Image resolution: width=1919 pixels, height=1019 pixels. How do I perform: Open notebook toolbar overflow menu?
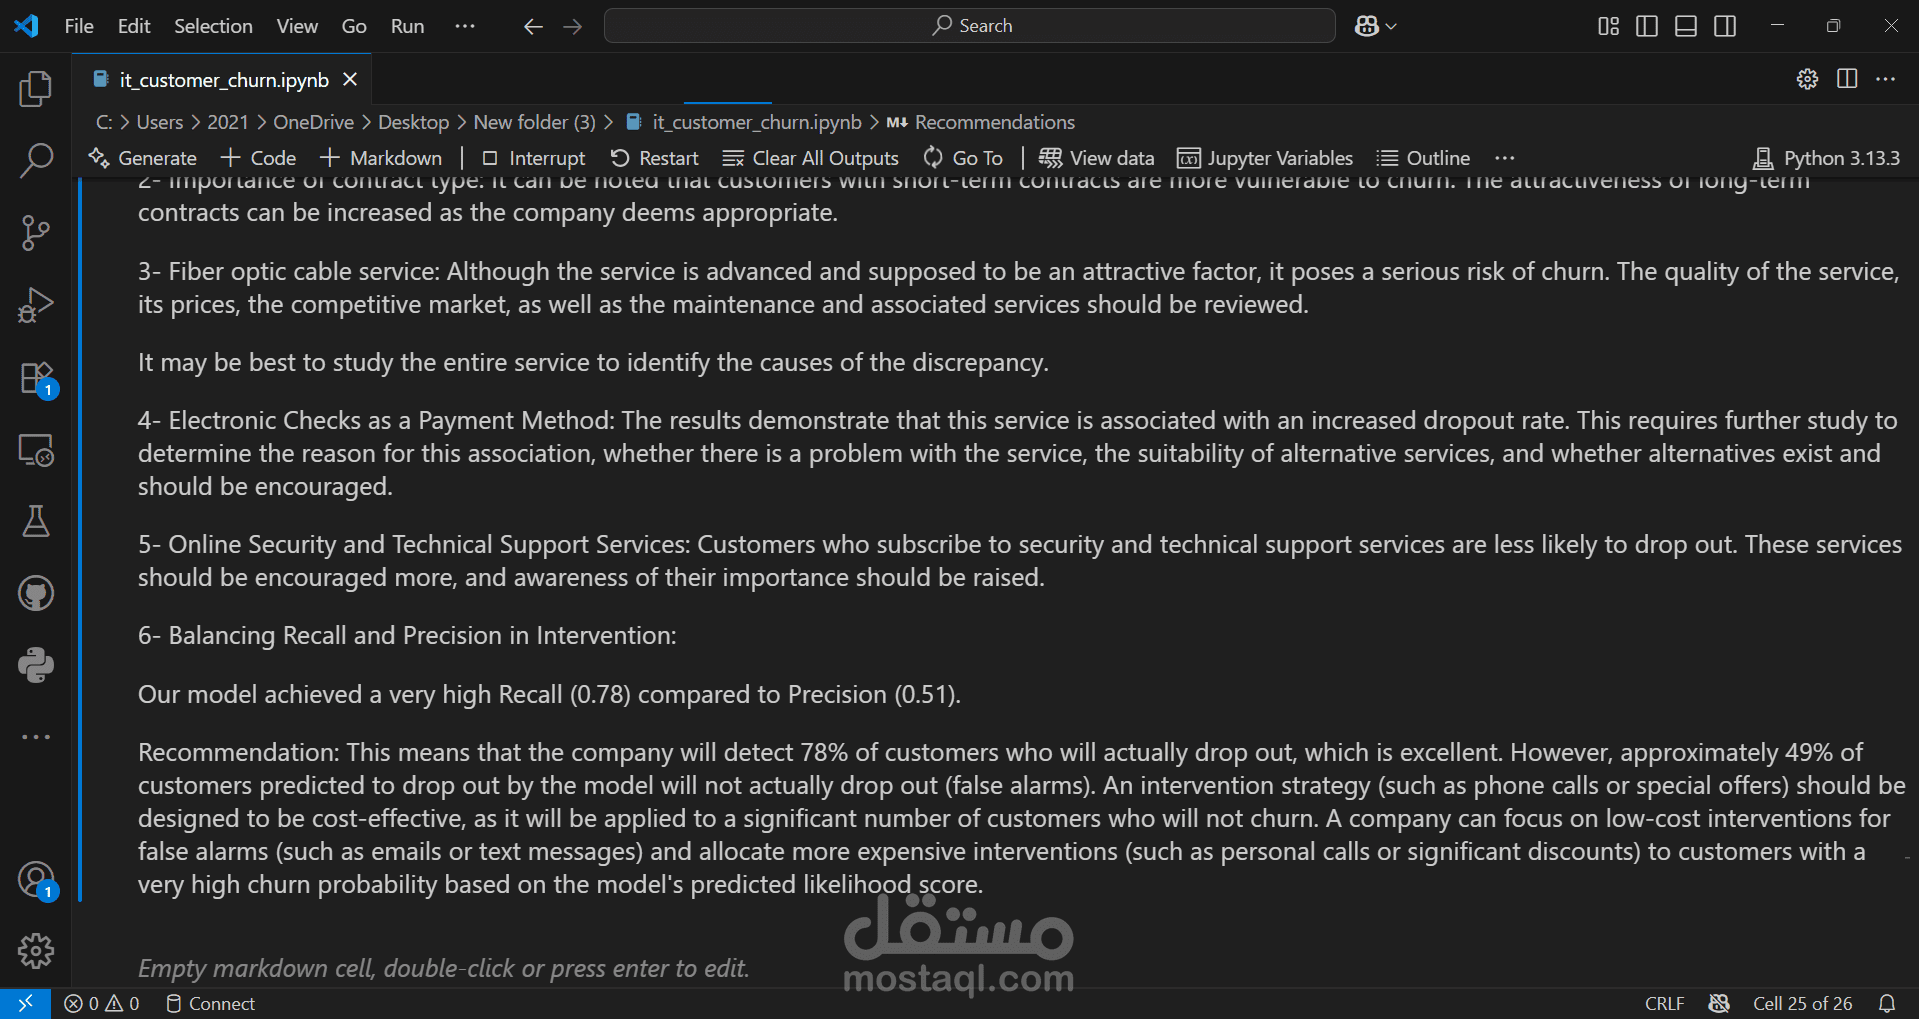tap(1504, 158)
